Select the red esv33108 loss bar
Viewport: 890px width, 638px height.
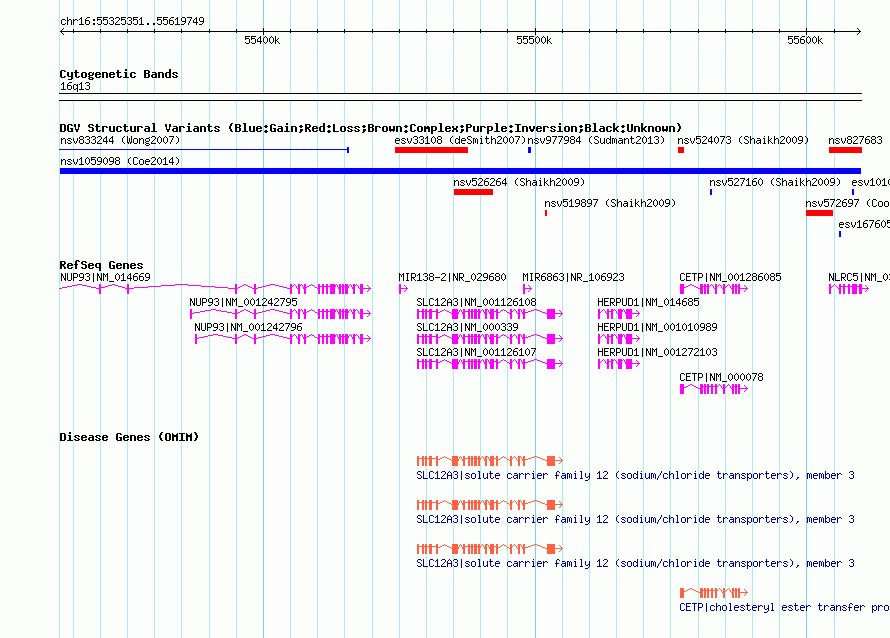click(x=431, y=150)
